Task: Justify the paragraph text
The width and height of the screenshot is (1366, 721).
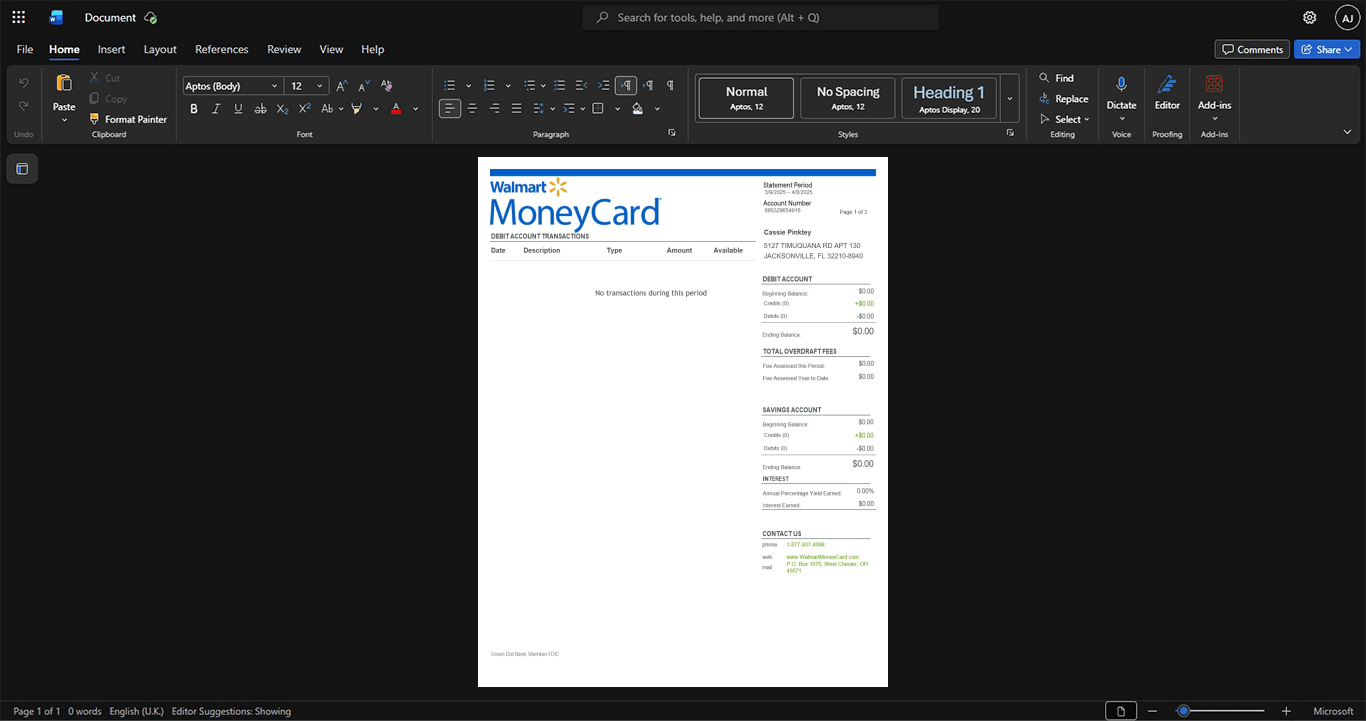Action: (516, 108)
